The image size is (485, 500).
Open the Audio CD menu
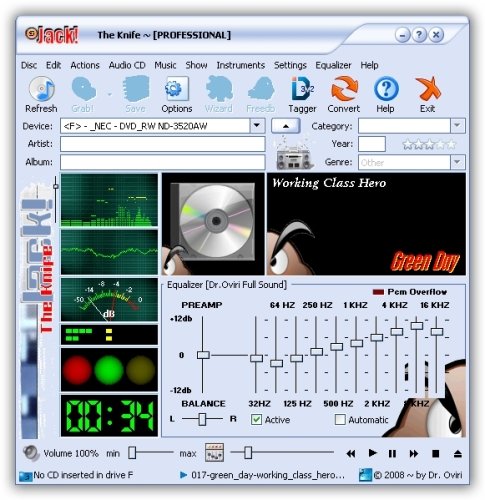127,65
